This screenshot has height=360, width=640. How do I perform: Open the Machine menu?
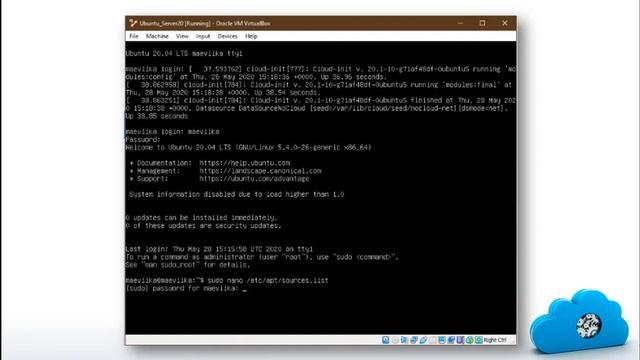pyautogui.click(x=157, y=36)
